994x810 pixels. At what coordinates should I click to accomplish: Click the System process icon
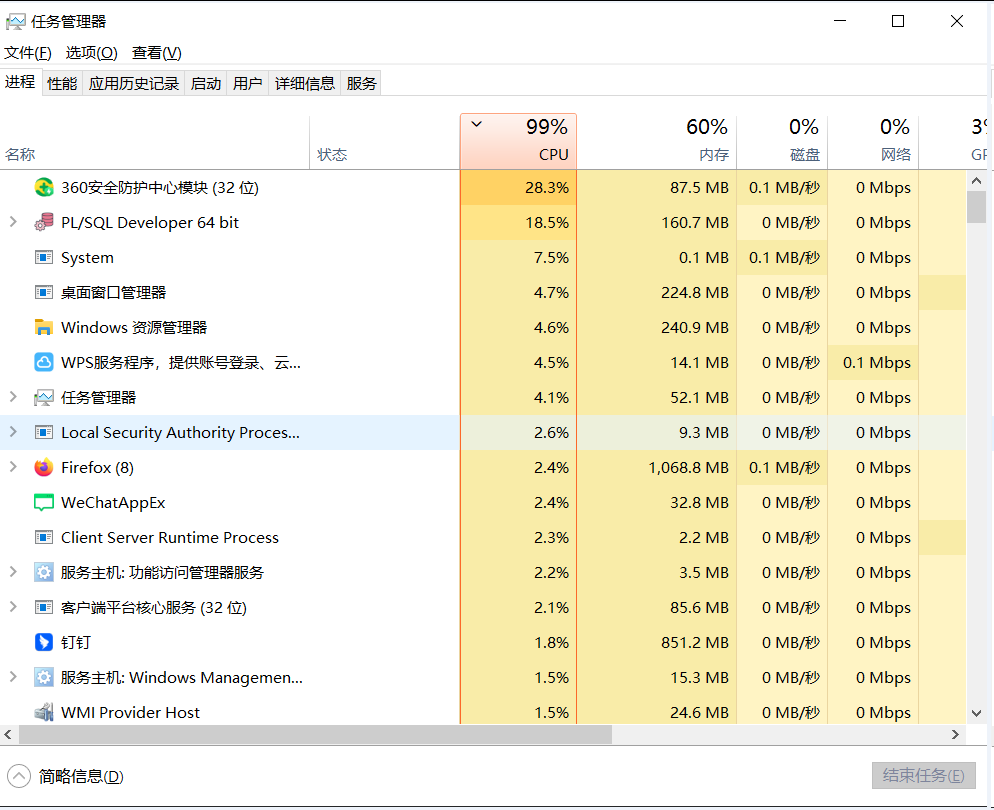[x=44, y=257]
